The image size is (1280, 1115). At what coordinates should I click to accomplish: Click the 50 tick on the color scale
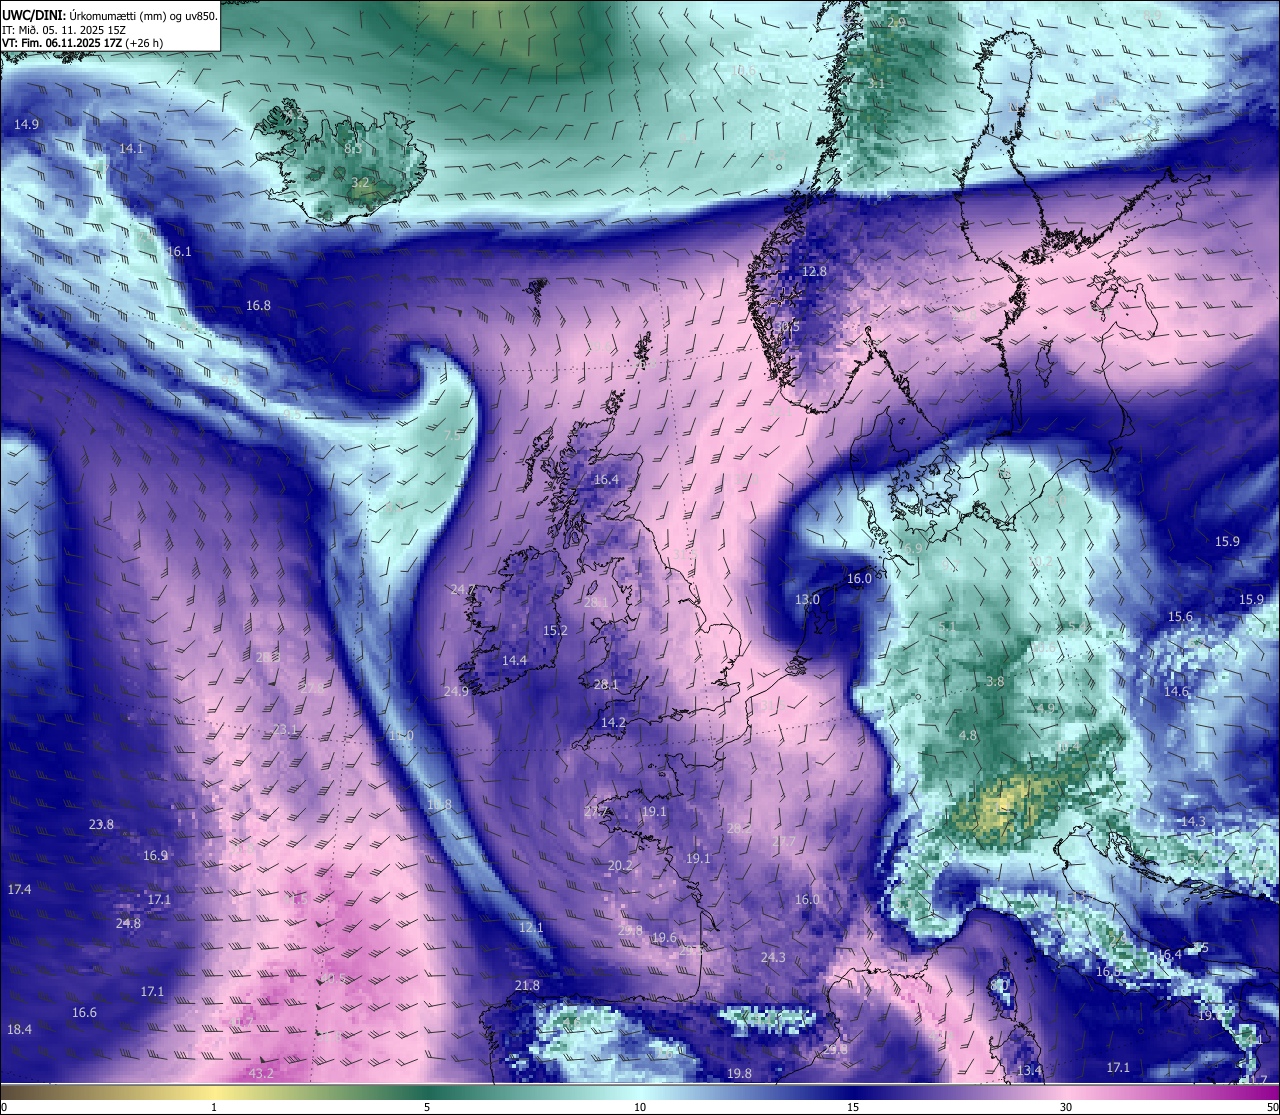1272,1107
